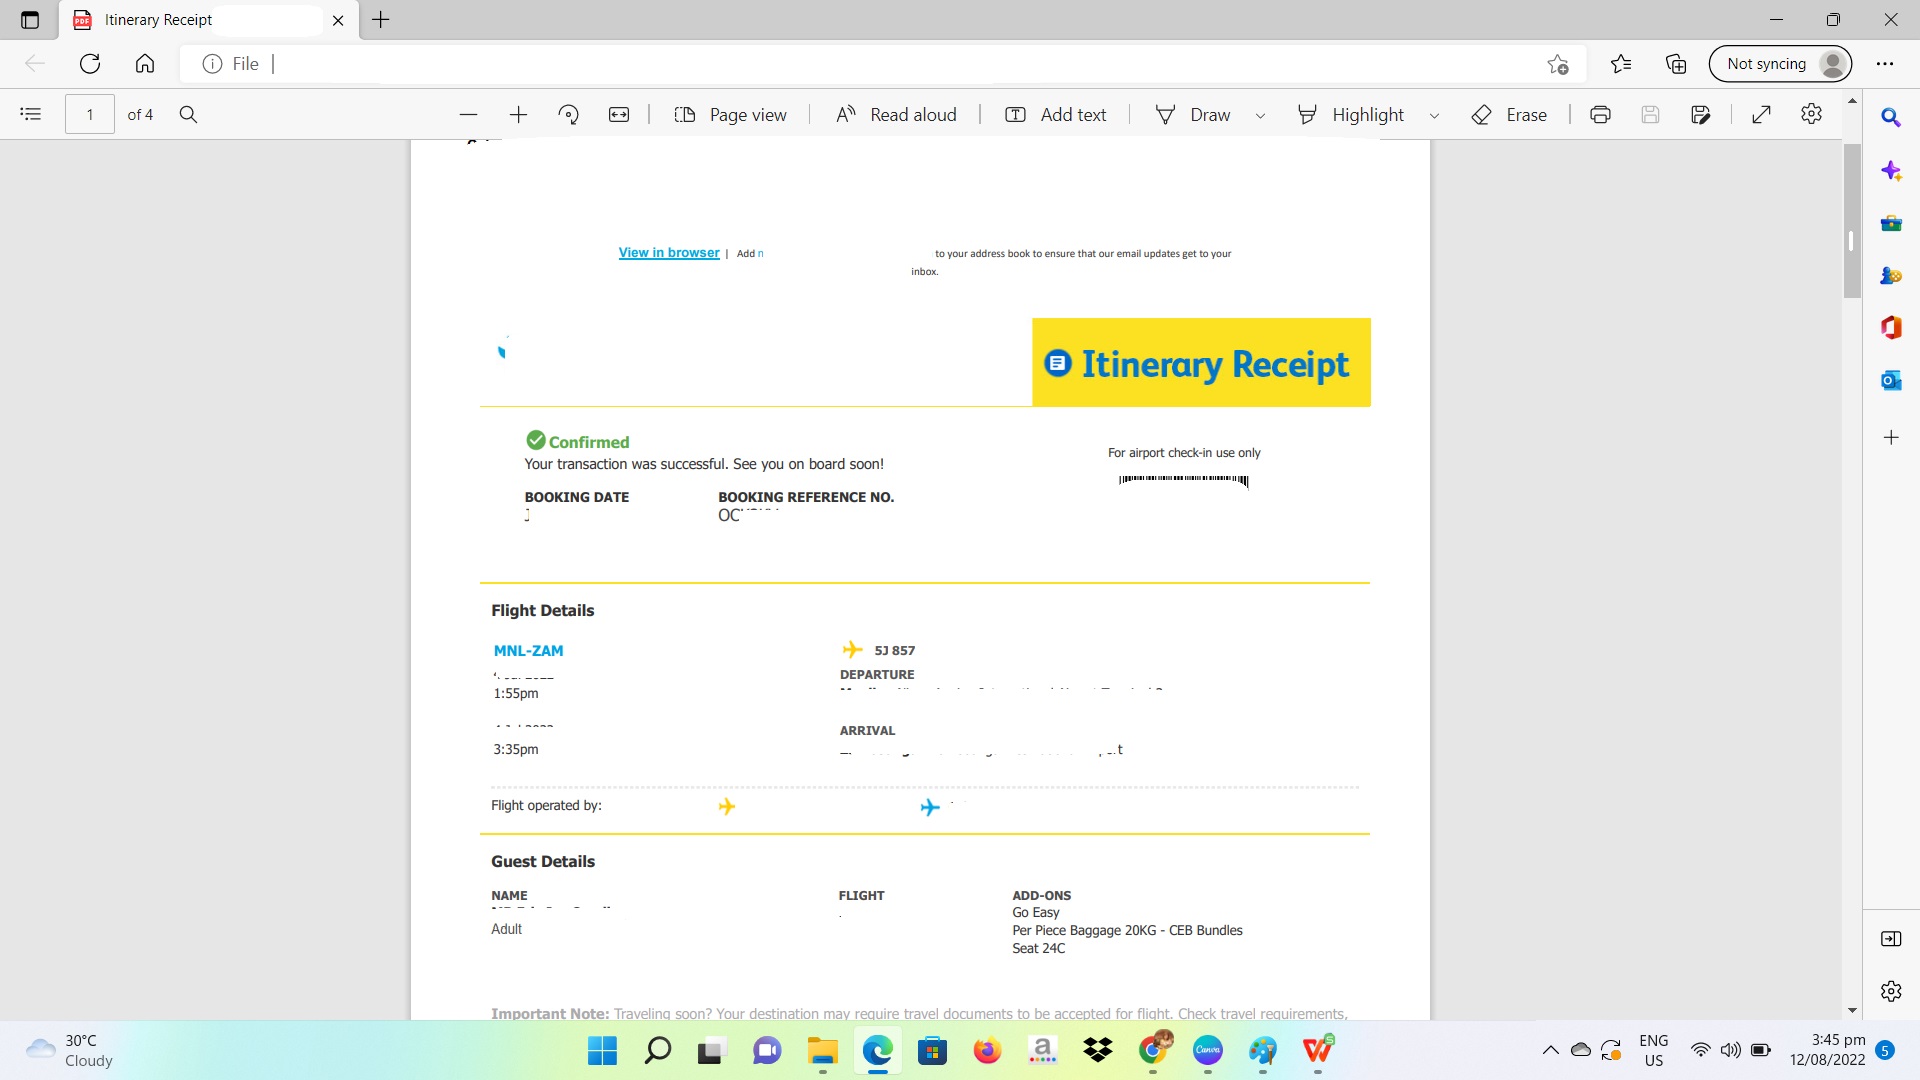Open the Page view menu
Viewport: 1920px width, 1080px height.
(x=731, y=115)
